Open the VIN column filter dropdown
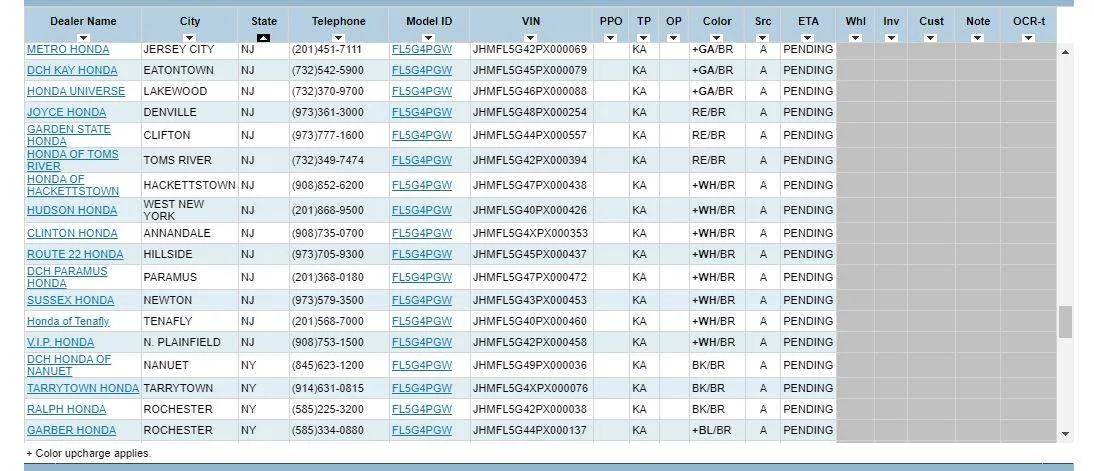The image size is (1094, 471). (x=530, y=38)
